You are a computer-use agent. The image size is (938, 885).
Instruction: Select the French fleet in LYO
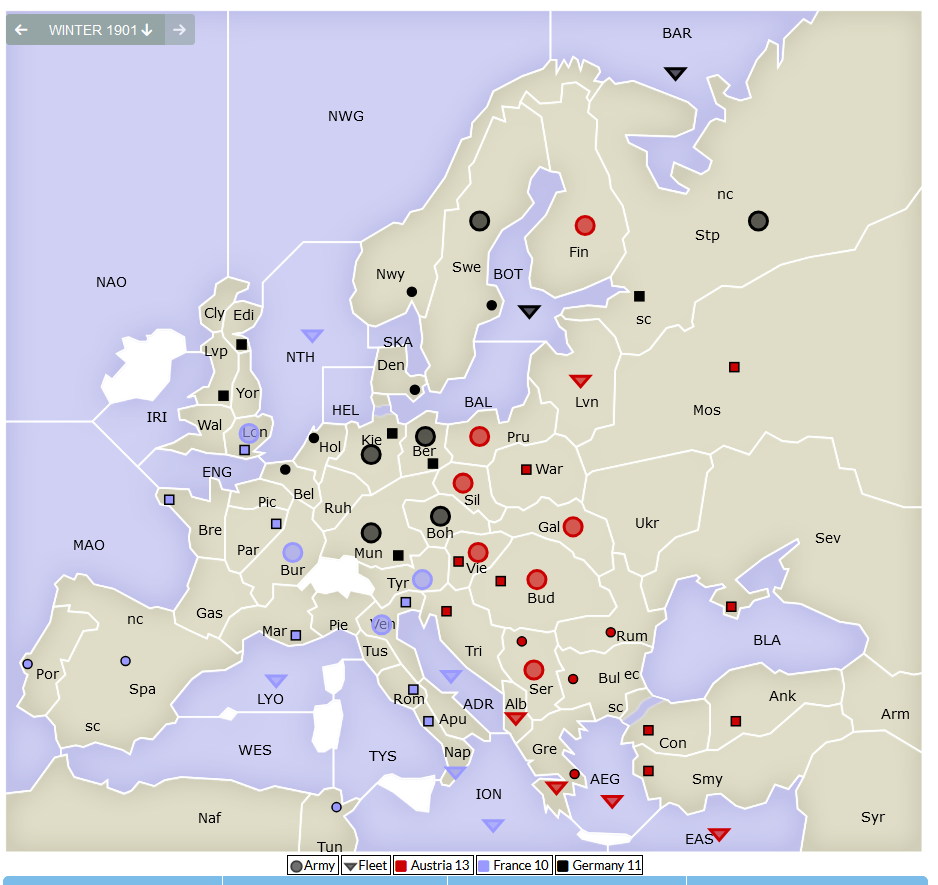pyautogui.click(x=276, y=680)
